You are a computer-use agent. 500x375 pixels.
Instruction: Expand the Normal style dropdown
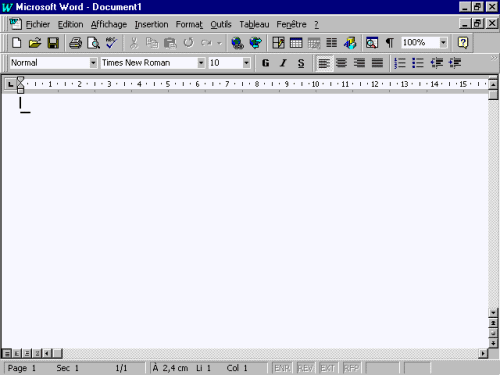[93, 63]
